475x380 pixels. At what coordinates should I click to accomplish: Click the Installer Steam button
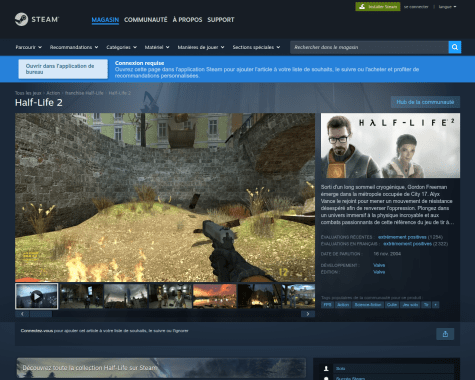[378, 7]
